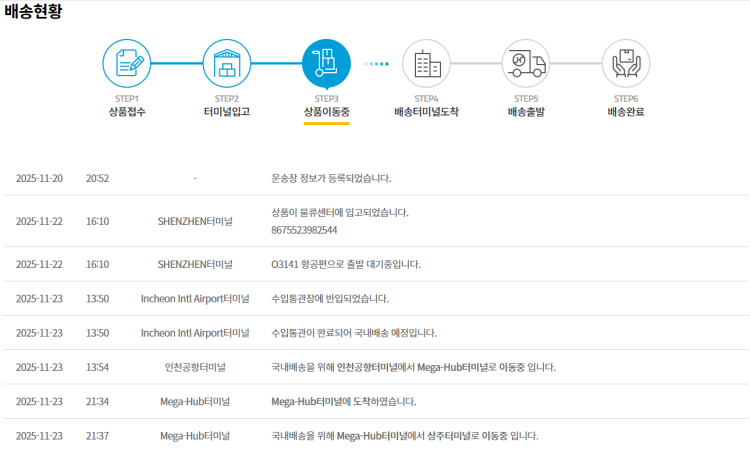
Task: Click the 배송터미널도착 building step icon
Action: click(427, 64)
